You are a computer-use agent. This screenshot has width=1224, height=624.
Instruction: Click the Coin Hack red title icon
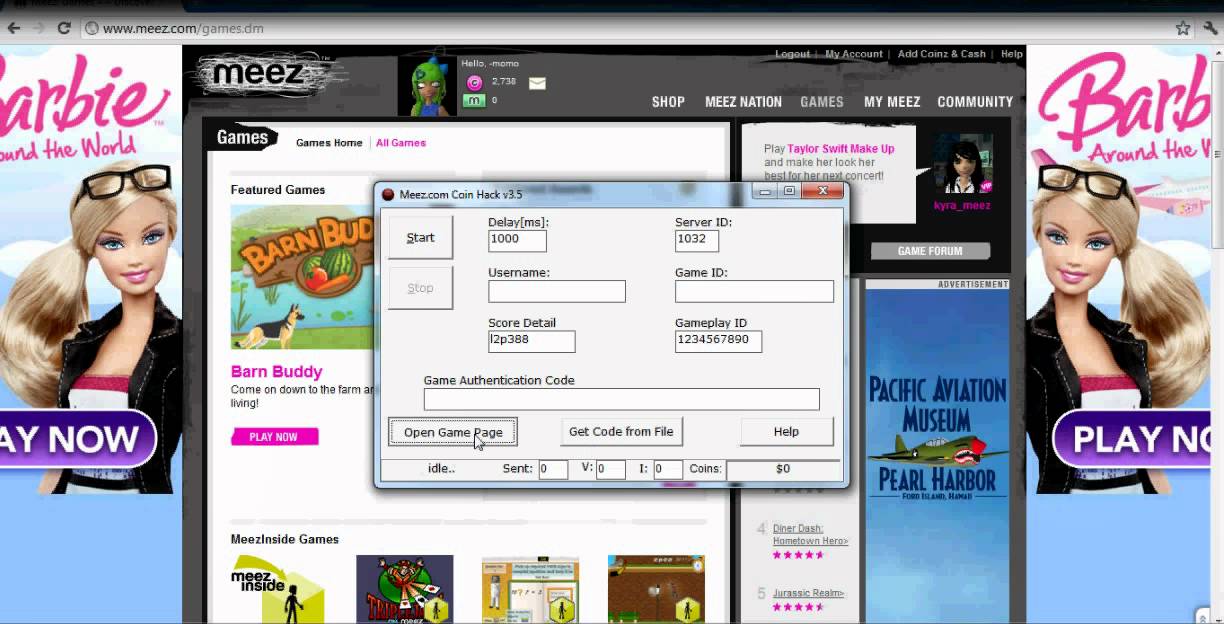tap(388, 194)
